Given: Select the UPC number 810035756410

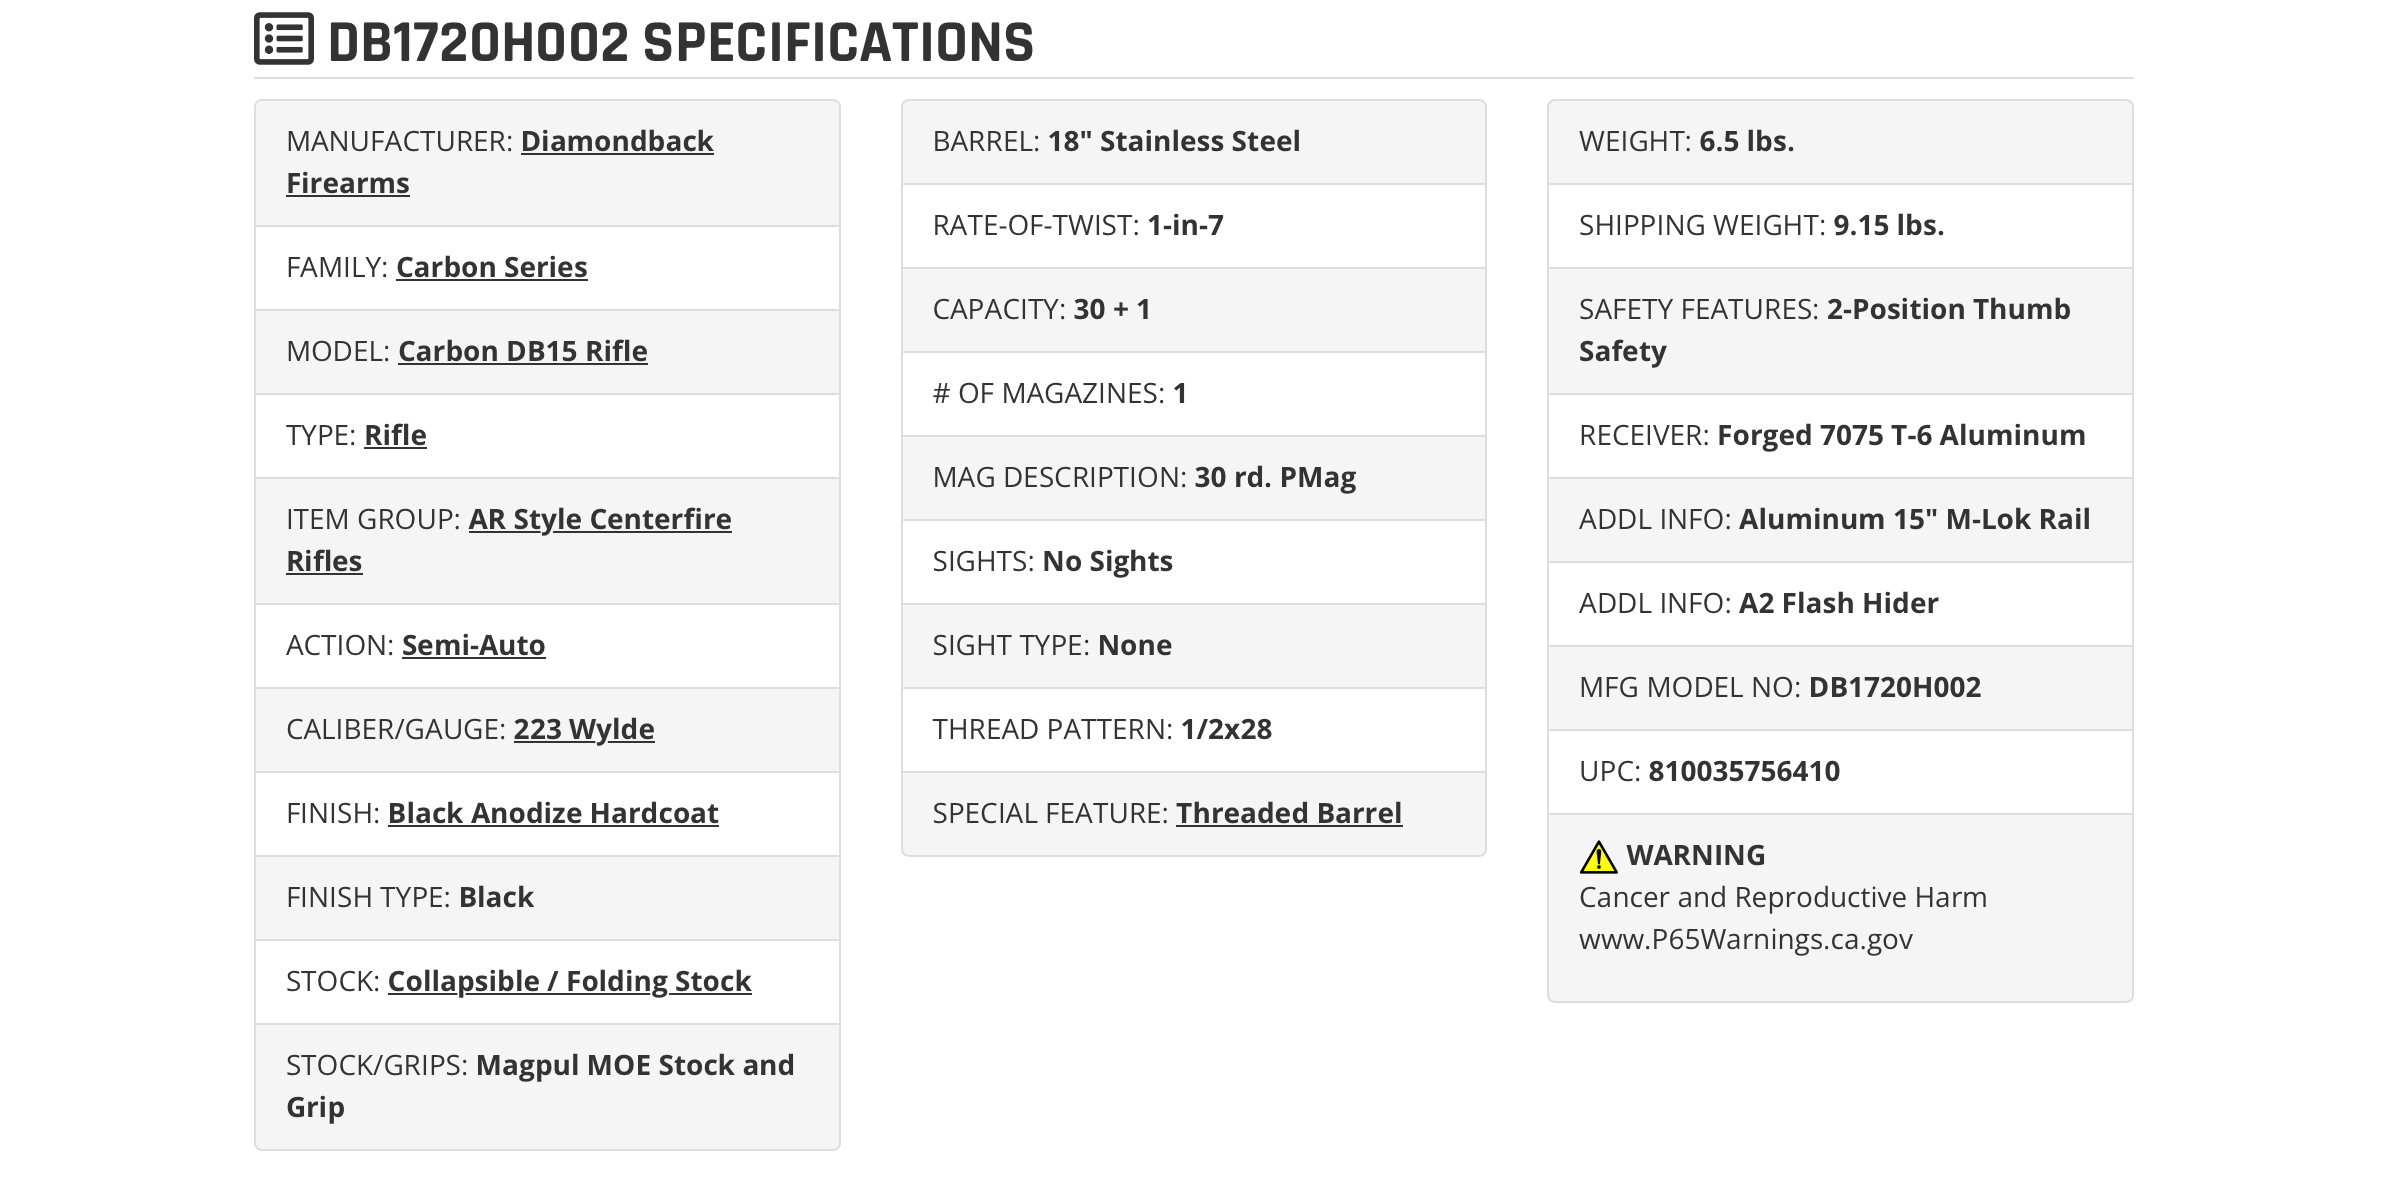Looking at the screenshot, I should coord(1744,771).
